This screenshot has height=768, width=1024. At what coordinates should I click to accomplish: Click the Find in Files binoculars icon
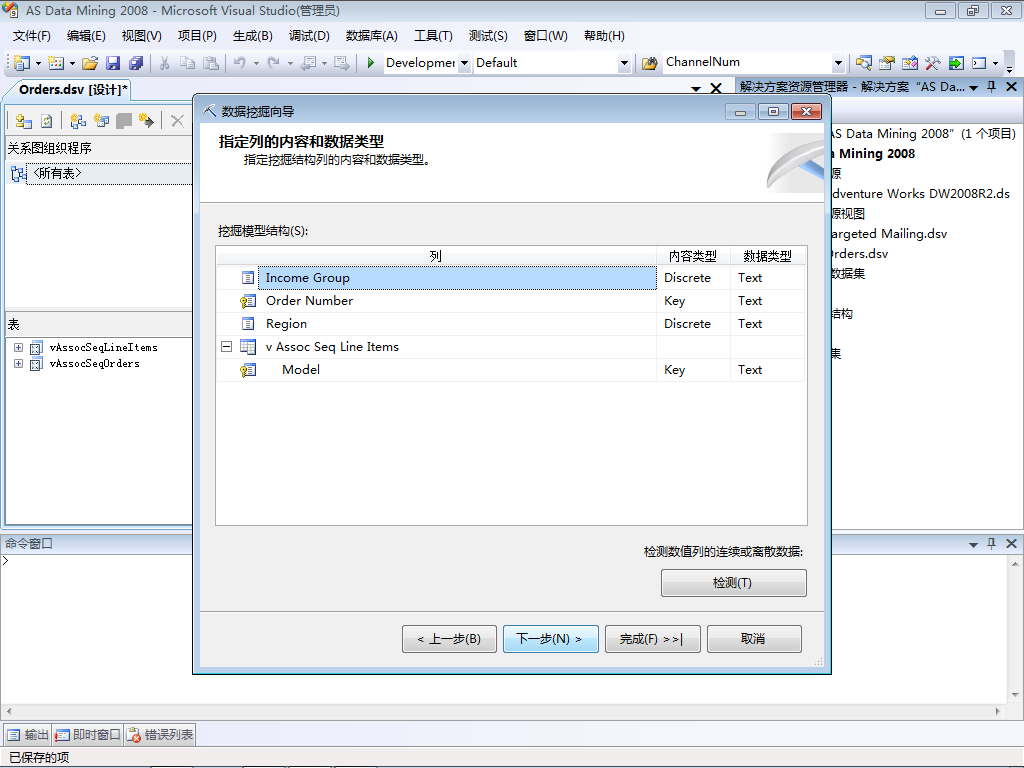pyautogui.click(x=649, y=63)
